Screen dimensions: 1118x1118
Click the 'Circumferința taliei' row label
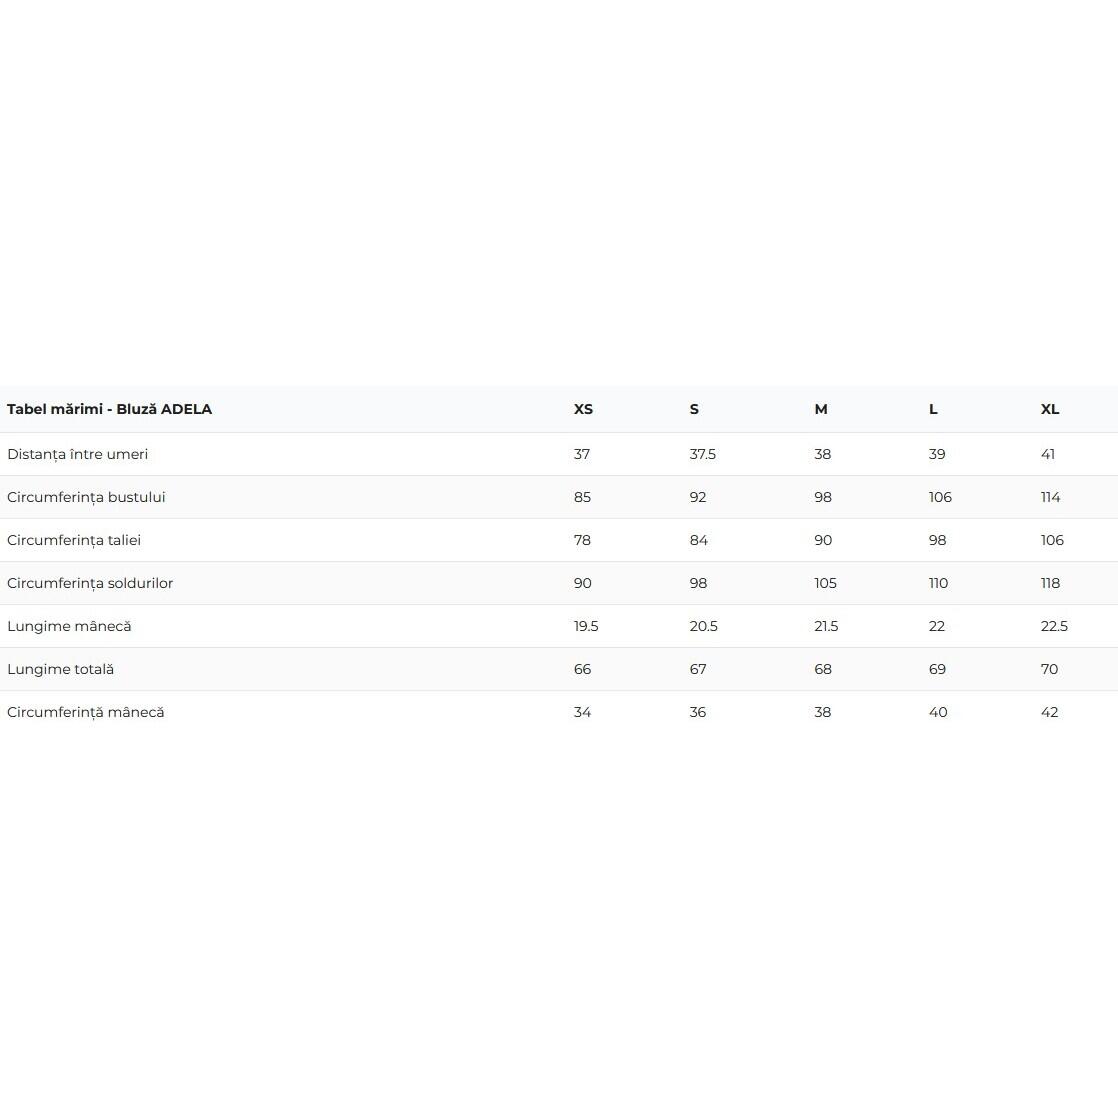(74, 540)
